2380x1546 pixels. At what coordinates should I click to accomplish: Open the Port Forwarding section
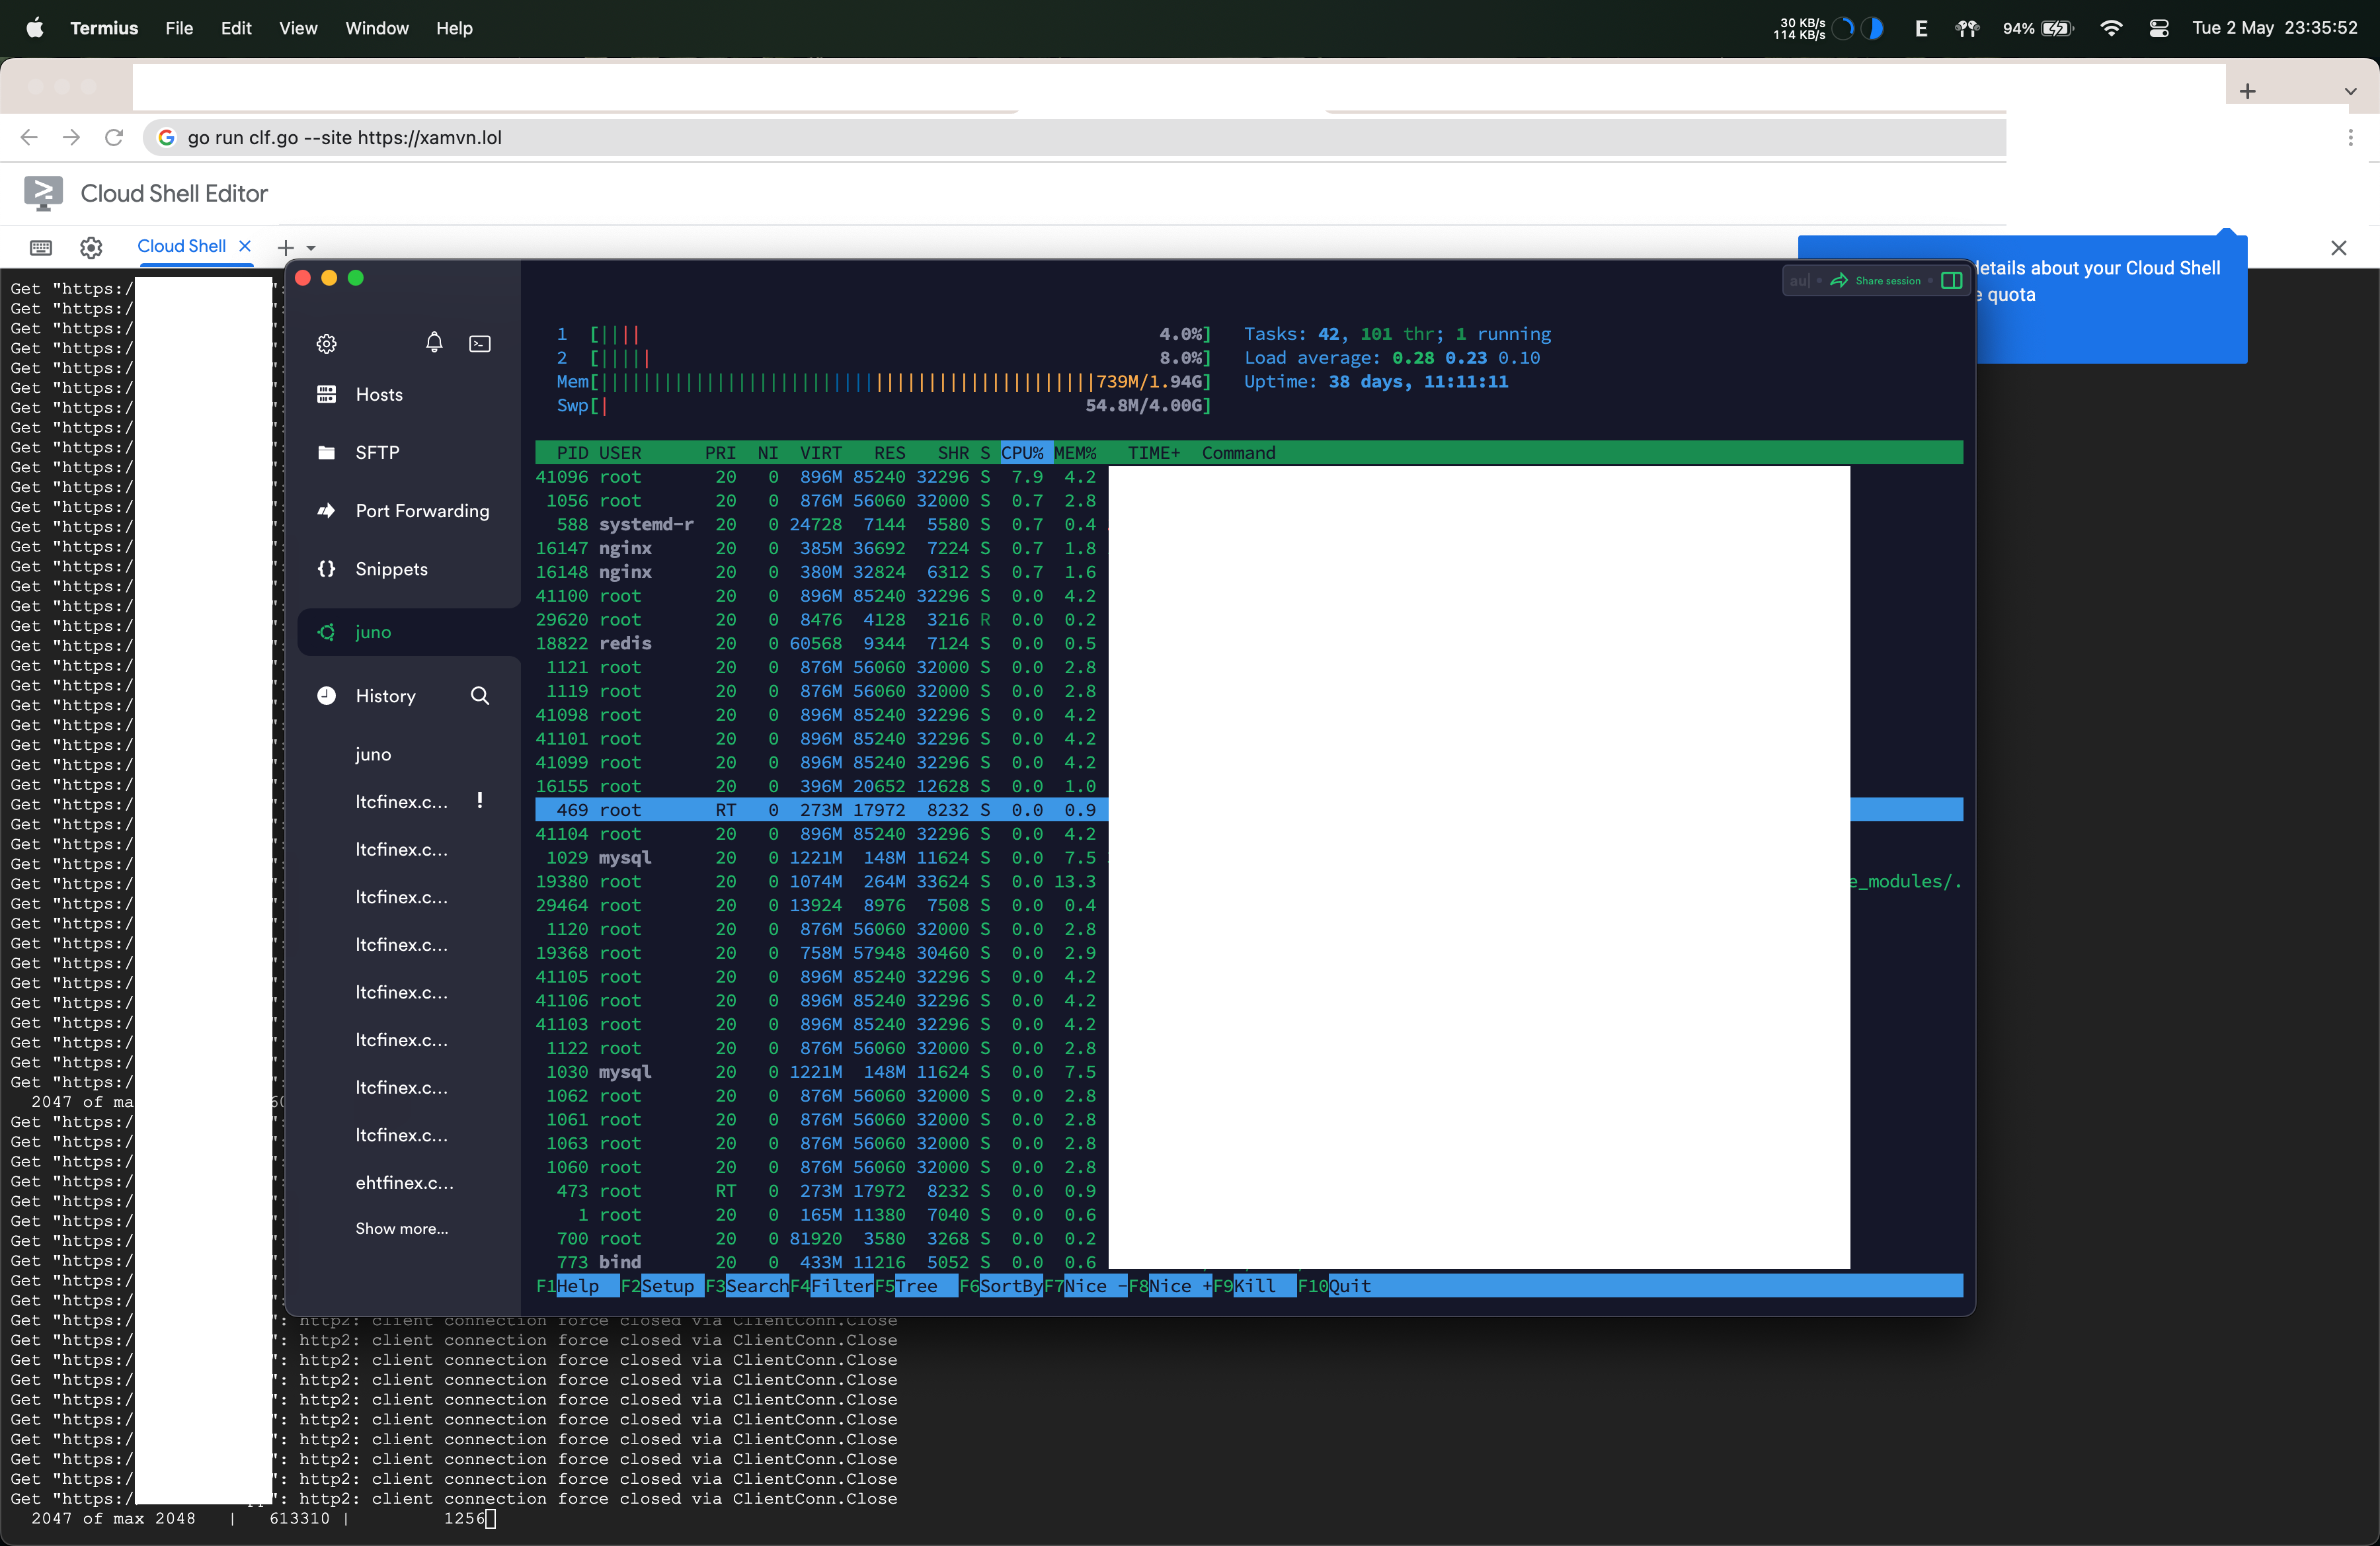(422, 511)
